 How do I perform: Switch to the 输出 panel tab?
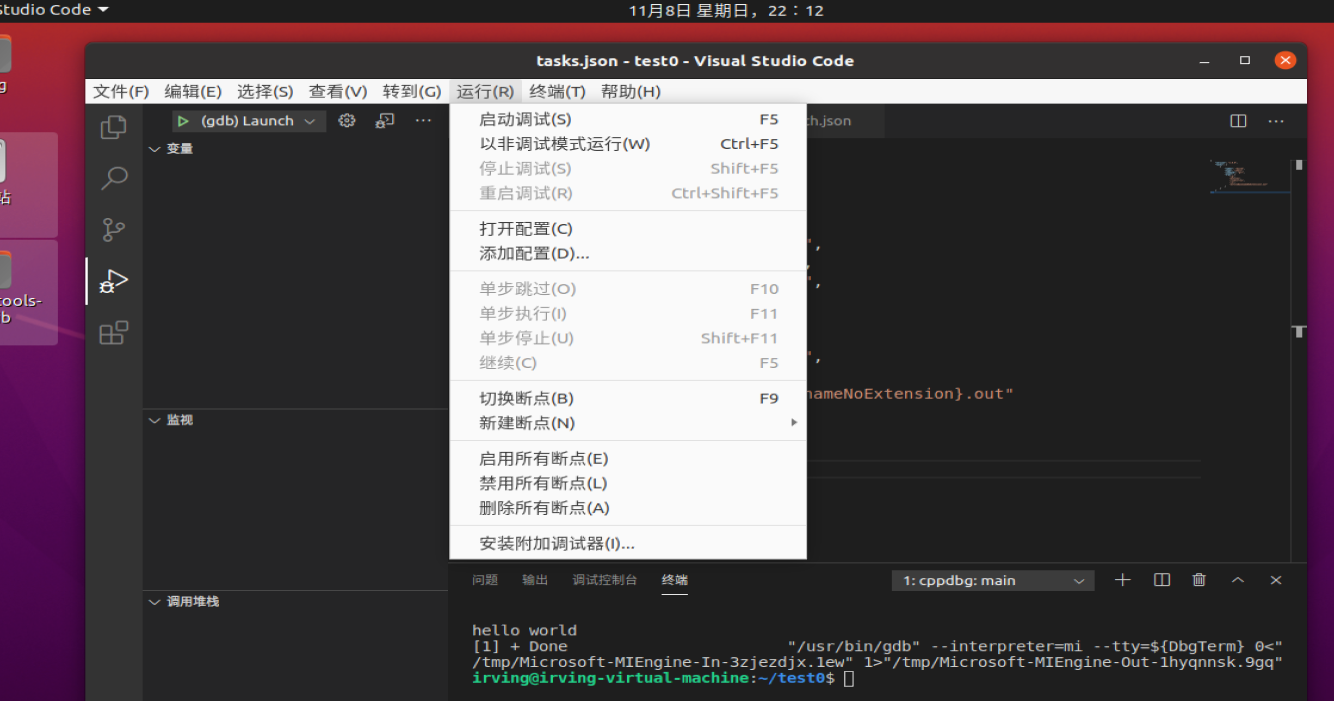click(535, 580)
